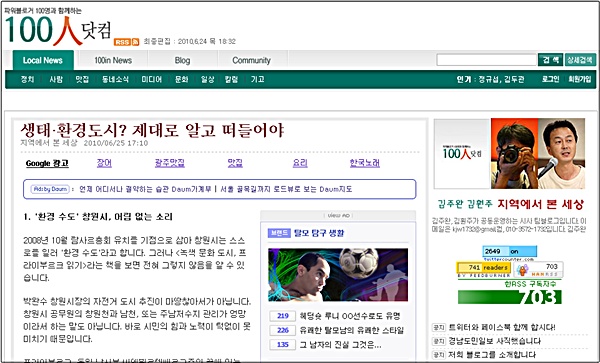Click the soccer ball ad banner image
Screen dimensions: 600x363
tap(338, 275)
